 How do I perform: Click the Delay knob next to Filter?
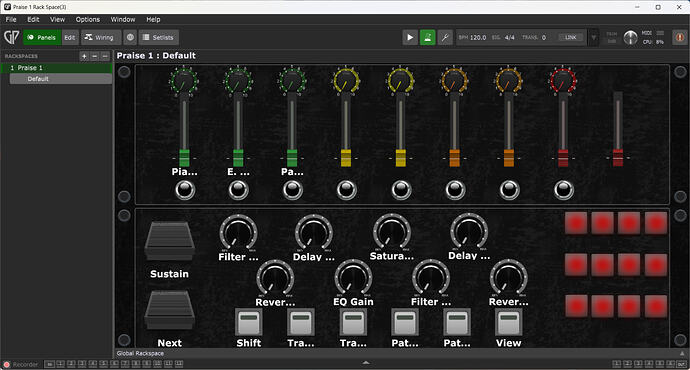(x=314, y=232)
